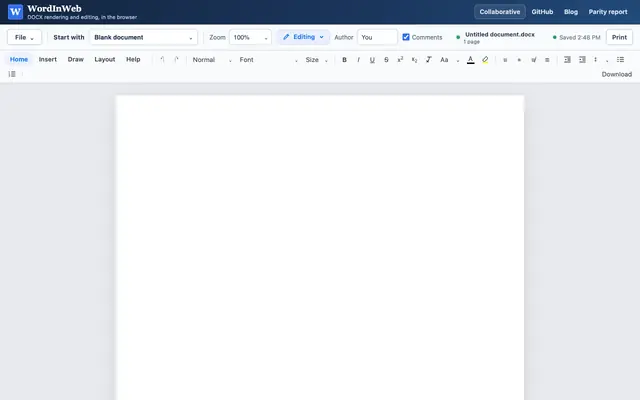Open the Font family dropdown
The width and height of the screenshot is (640, 400).
tap(268, 60)
